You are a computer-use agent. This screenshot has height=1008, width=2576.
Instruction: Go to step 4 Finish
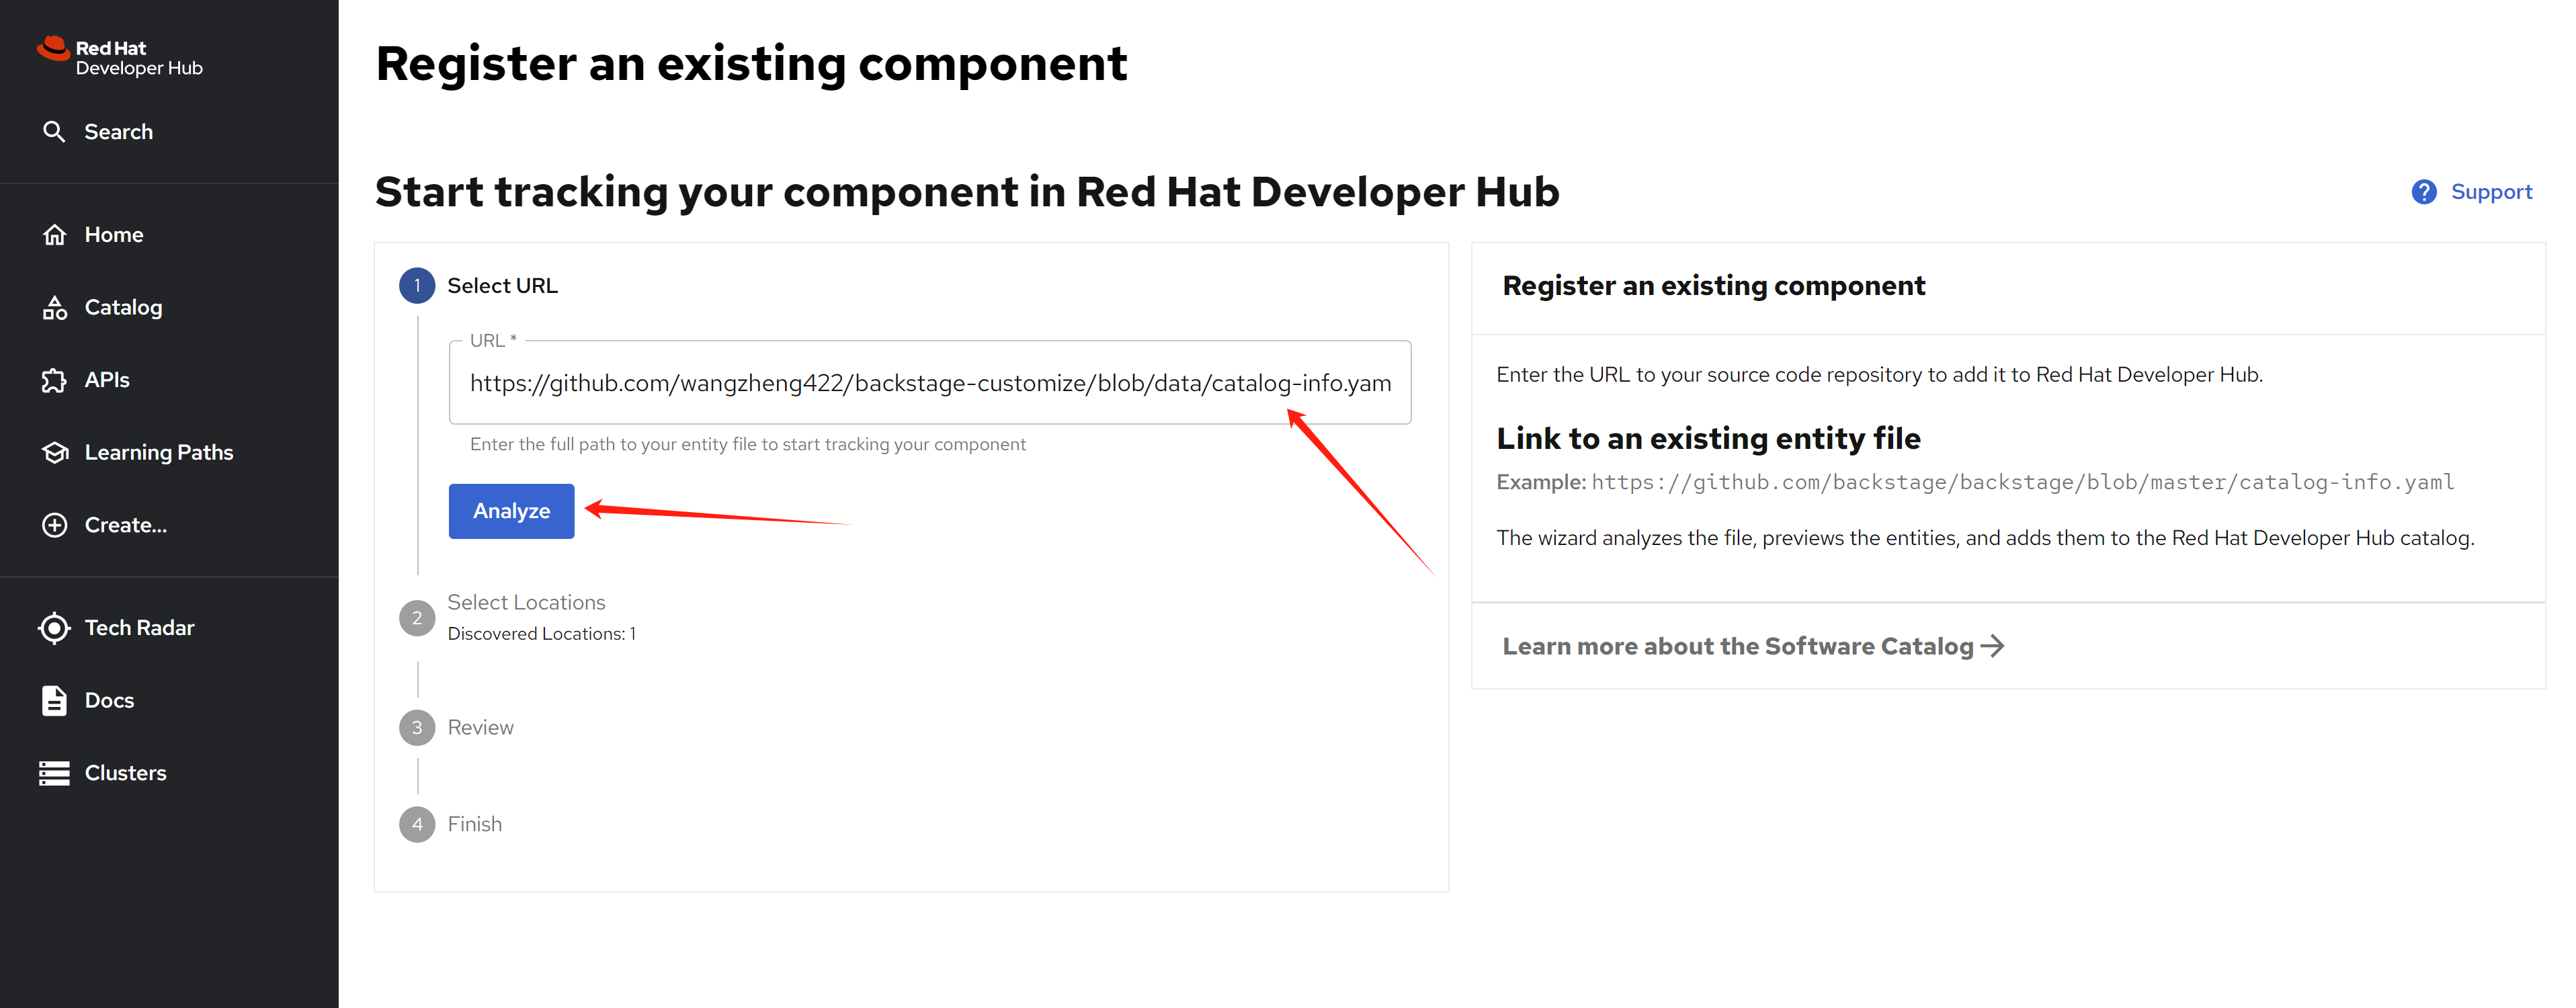point(474,824)
